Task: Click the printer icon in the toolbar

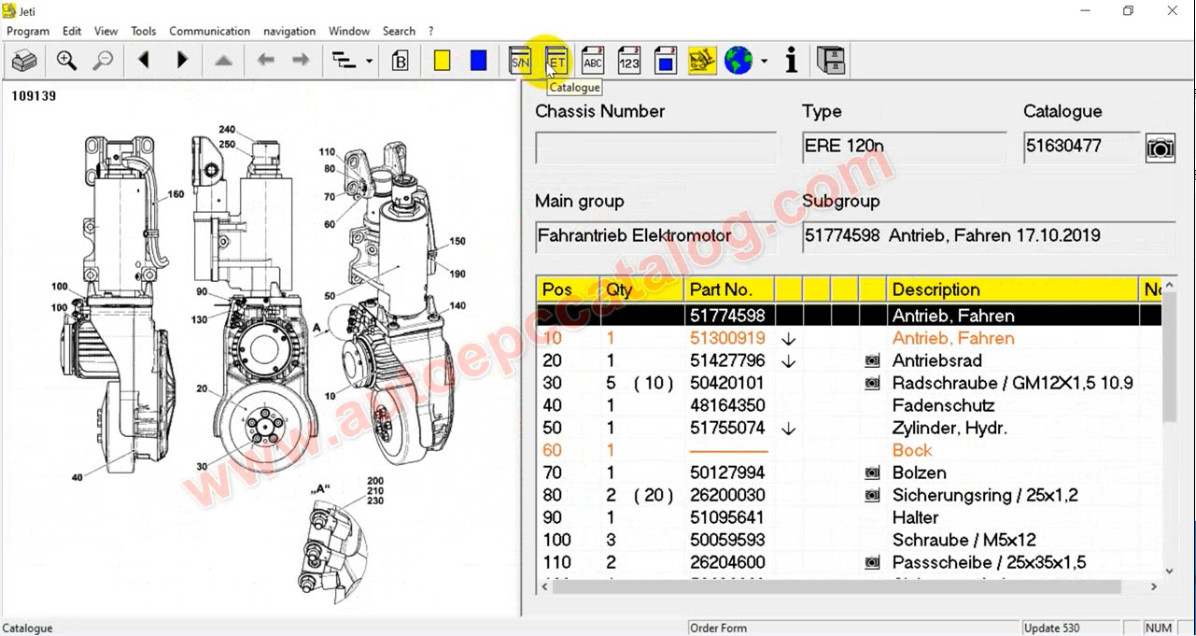Action: click(24, 60)
